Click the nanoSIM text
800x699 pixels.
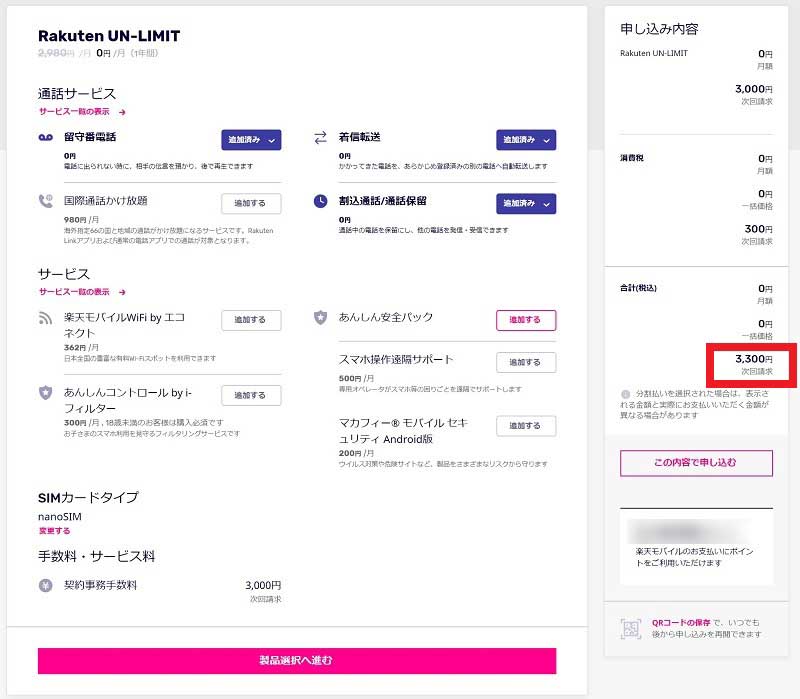[x=60, y=517]
